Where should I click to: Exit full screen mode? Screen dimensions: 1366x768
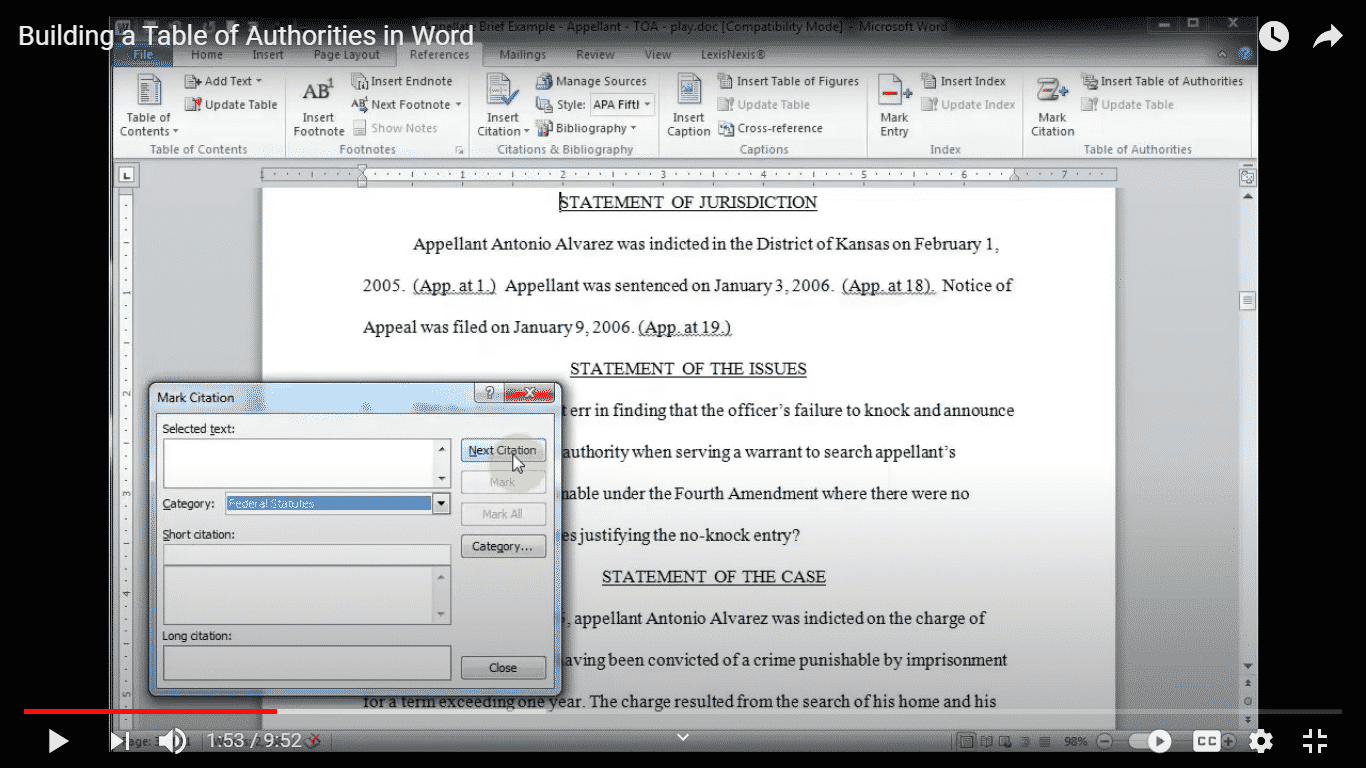(x=1315, y=741)
